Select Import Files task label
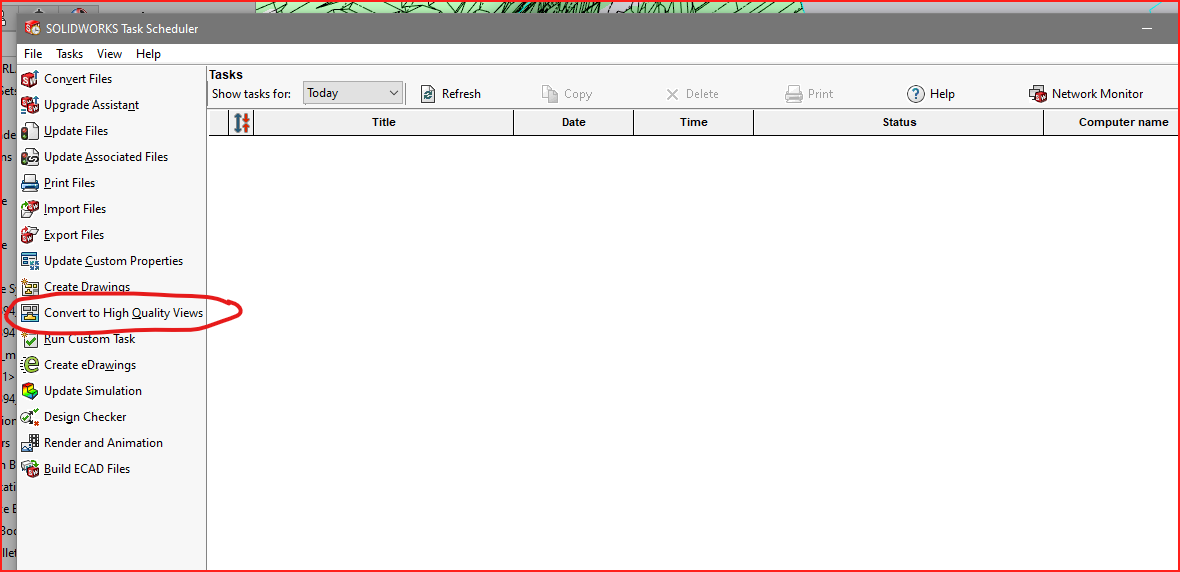This screenshot has height=572, width=1180. tap(75, 208)
